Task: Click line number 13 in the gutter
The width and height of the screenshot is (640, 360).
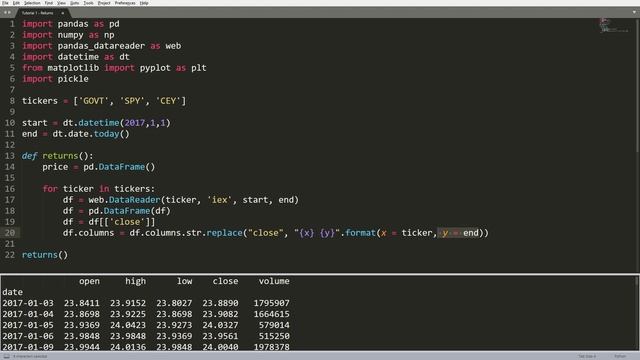Action: [10, 156]
